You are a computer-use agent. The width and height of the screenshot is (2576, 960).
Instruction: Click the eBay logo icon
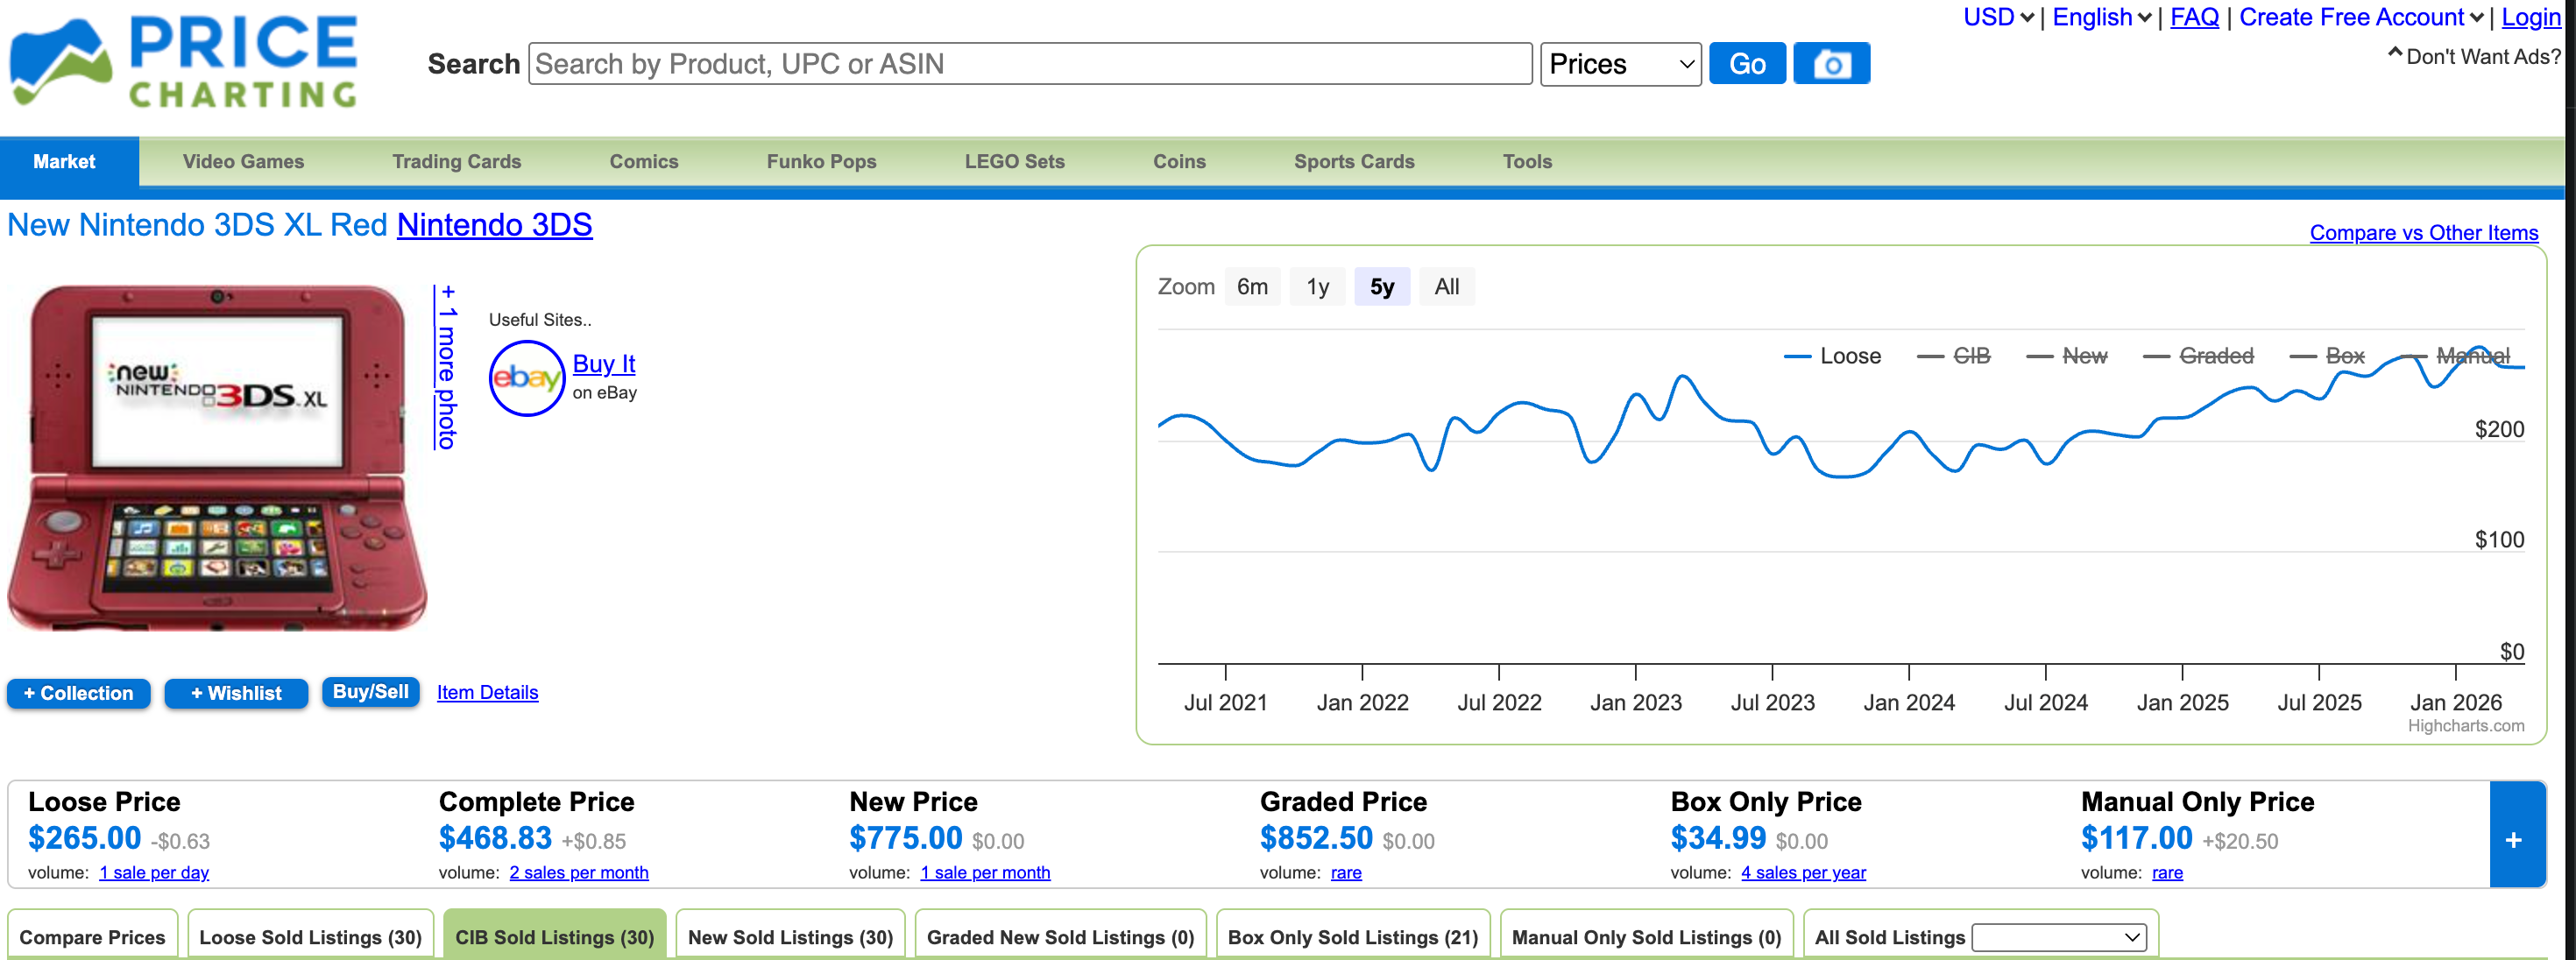pyautogui.click(x=526, y=378)
